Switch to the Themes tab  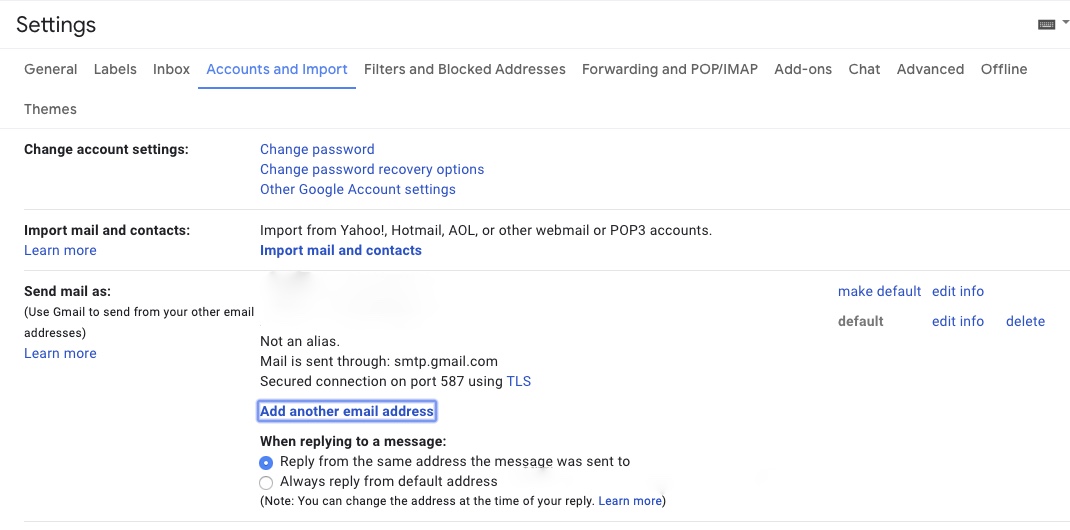[x=50, y=109]
